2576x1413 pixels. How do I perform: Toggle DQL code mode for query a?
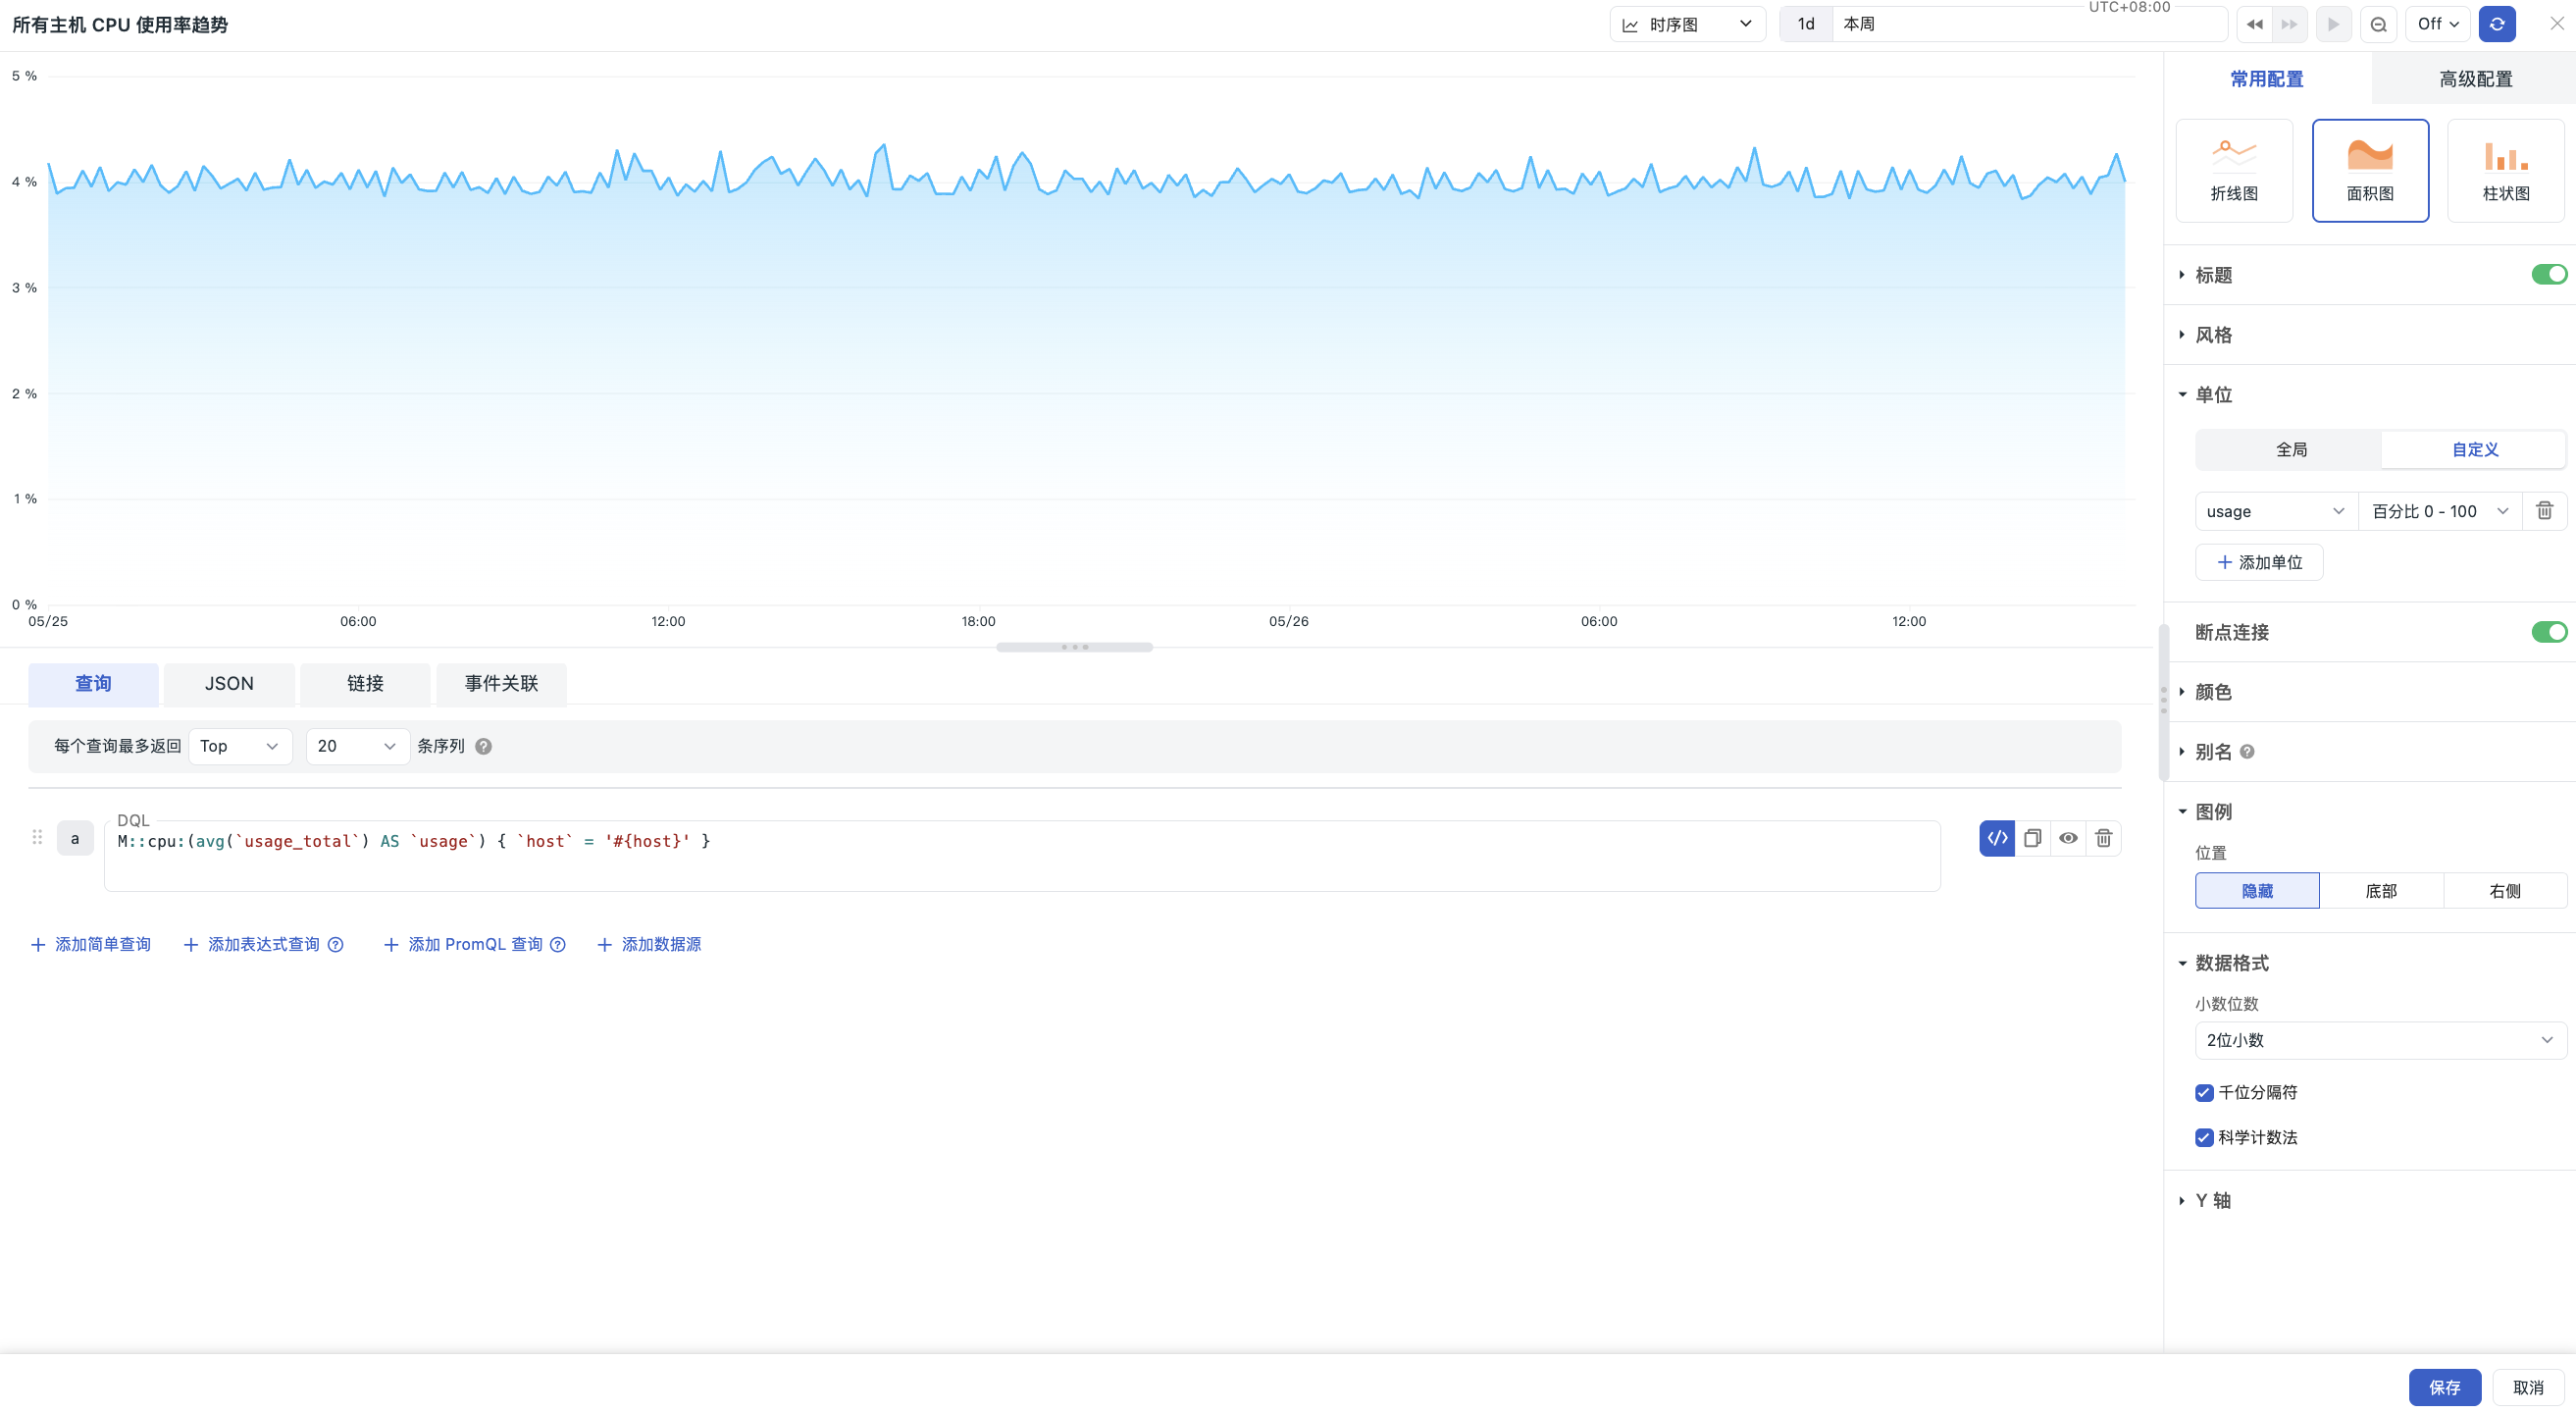click(x=1997, y=838)
